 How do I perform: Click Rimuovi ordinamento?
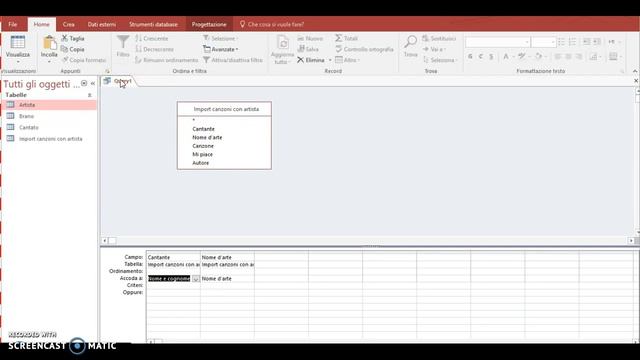(167, 60)
